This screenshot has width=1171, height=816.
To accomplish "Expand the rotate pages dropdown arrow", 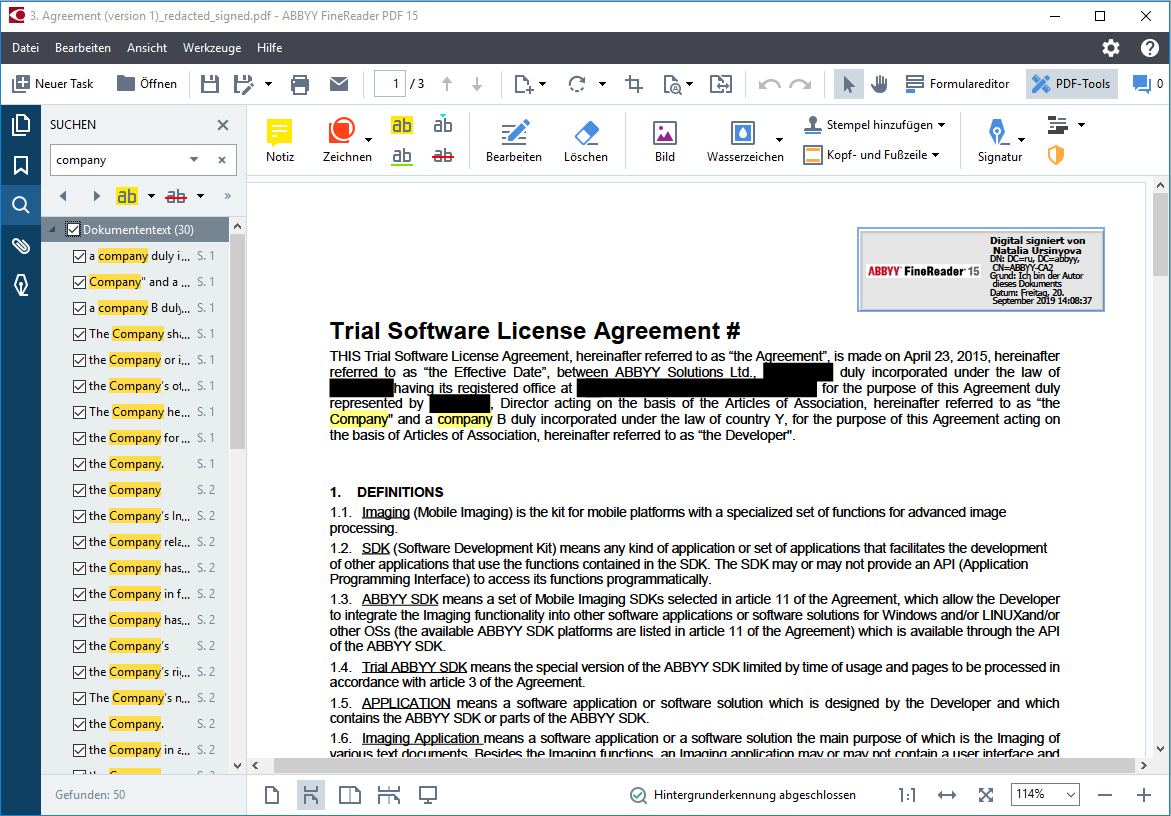I will point(602,84).
